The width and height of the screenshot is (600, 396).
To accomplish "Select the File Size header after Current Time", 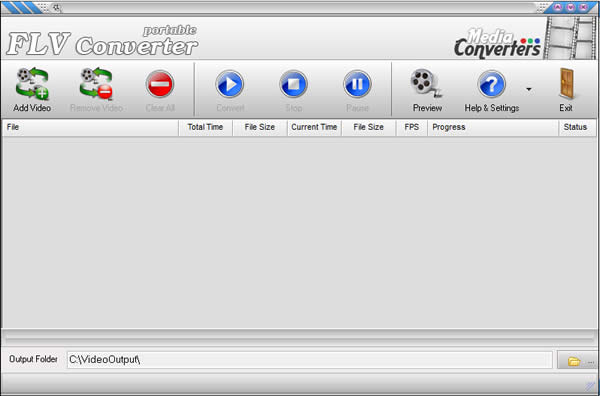I will pos(368,127).
